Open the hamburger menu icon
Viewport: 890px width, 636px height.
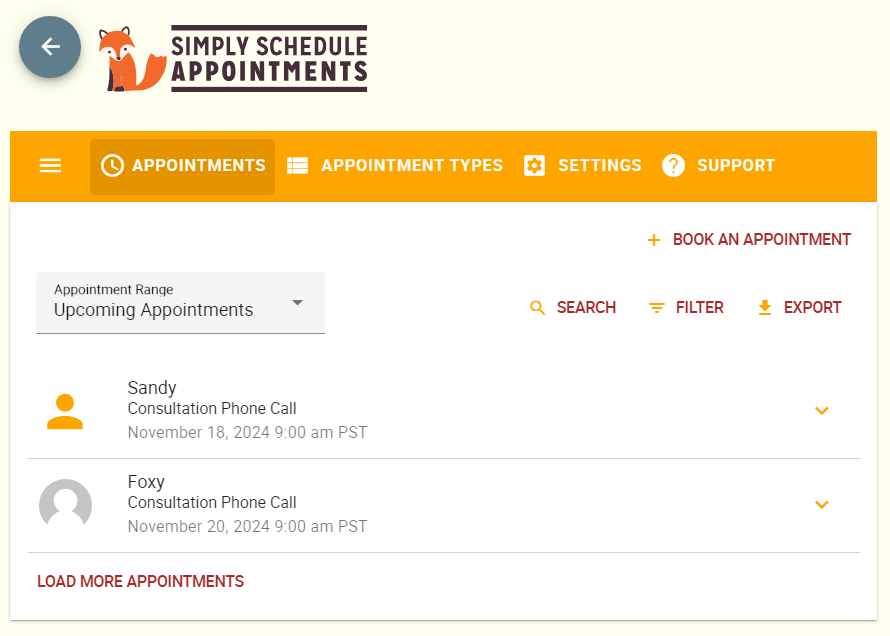[50, 166]
